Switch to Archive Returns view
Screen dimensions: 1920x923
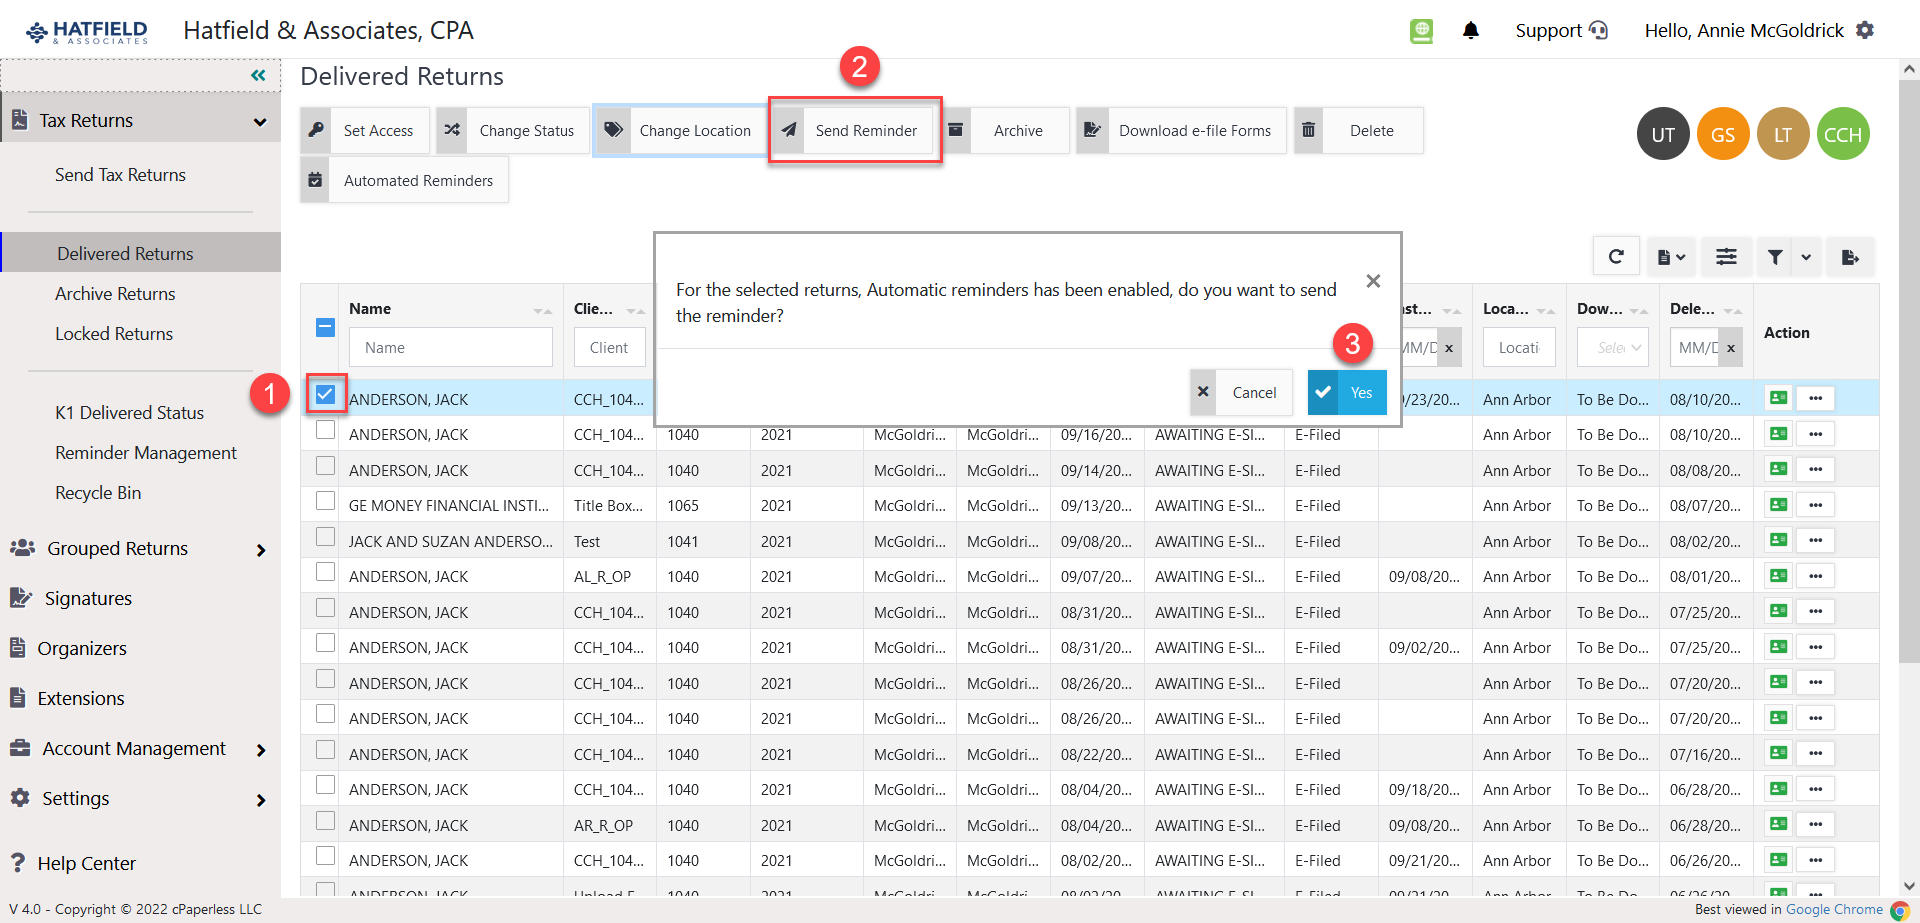point(115,293)
